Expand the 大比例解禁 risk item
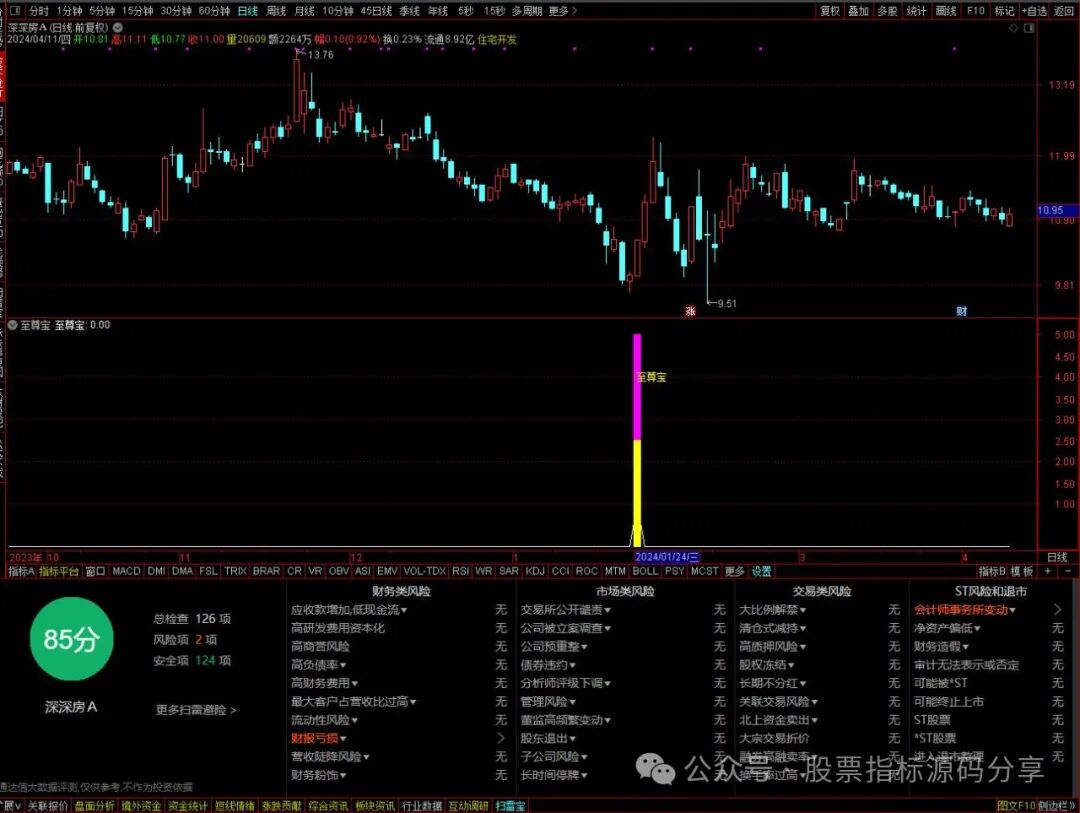The height and width of the screenshot is (813, 1080). (x=772, y=610)
